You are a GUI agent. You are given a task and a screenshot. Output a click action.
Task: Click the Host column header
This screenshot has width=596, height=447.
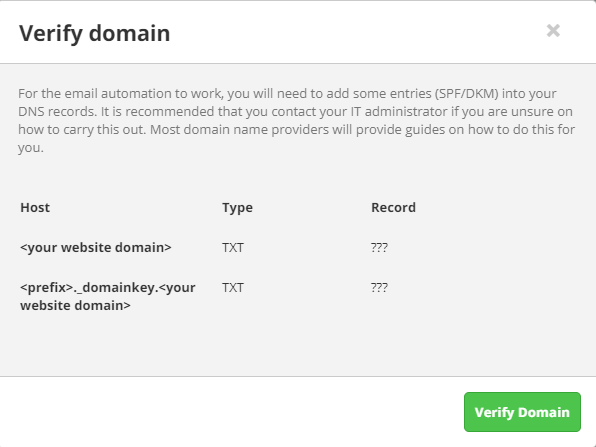[35, 208]
